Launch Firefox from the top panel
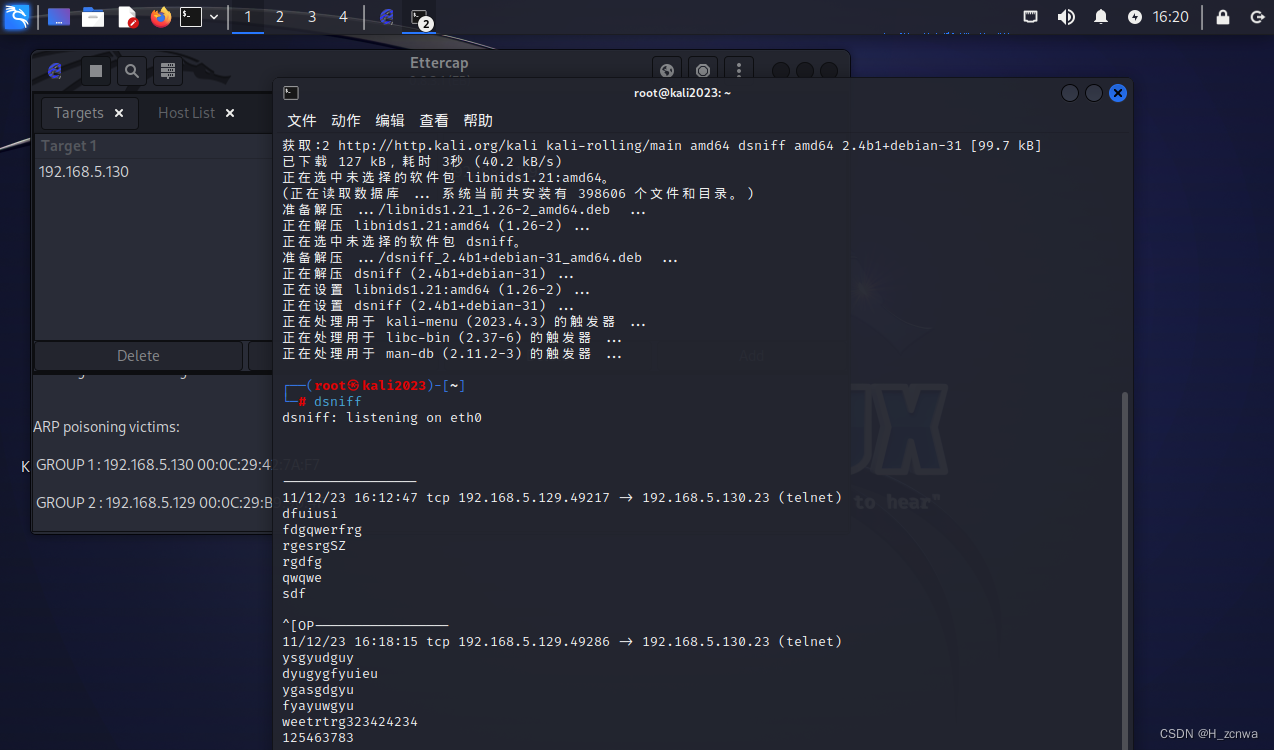Viewport: 1274px width, 750px height. (160, 17)
